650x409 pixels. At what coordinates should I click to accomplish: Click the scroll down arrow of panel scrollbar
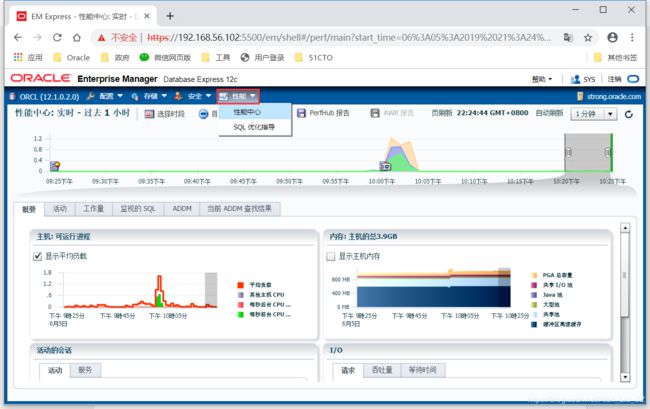coord(625,377)
